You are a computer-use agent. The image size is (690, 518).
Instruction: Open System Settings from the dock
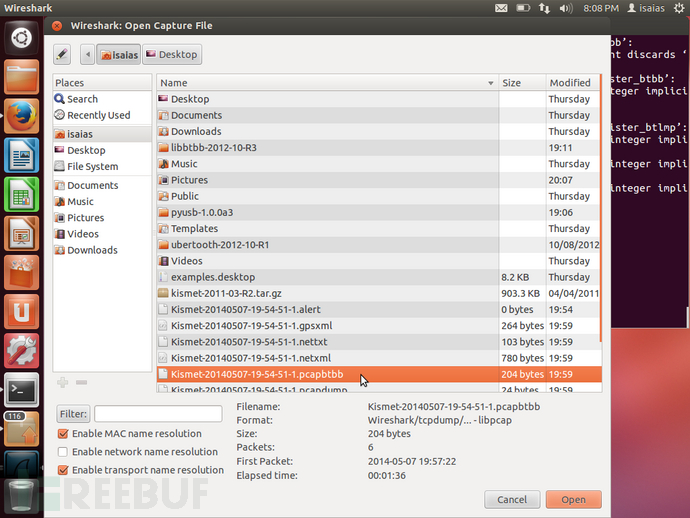[21, 351]
